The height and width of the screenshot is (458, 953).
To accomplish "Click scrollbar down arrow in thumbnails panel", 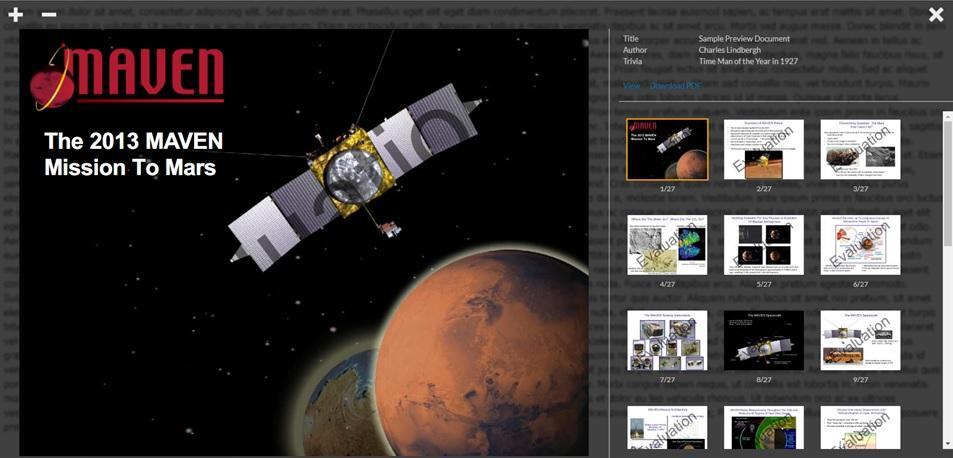I will coord(948,443).
